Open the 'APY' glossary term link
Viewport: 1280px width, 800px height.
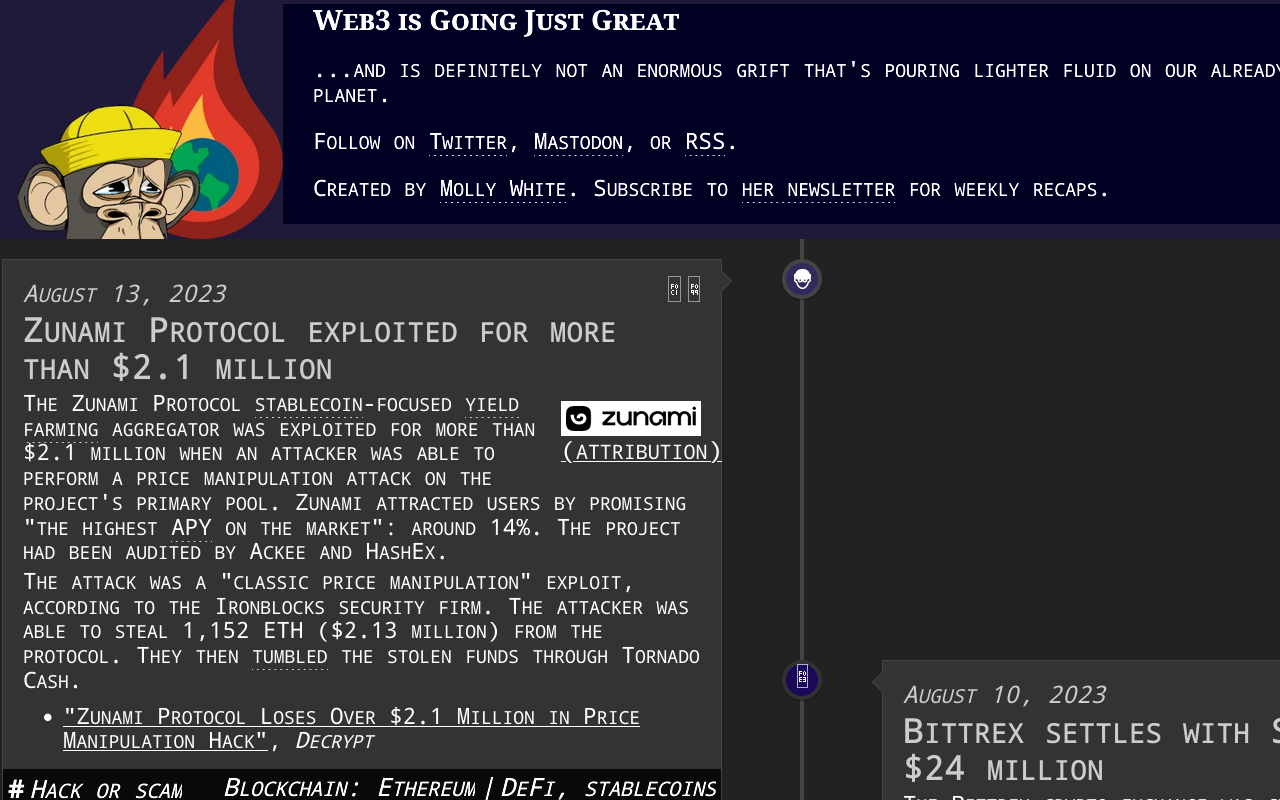pyautogui.click(x=191, y=528)
